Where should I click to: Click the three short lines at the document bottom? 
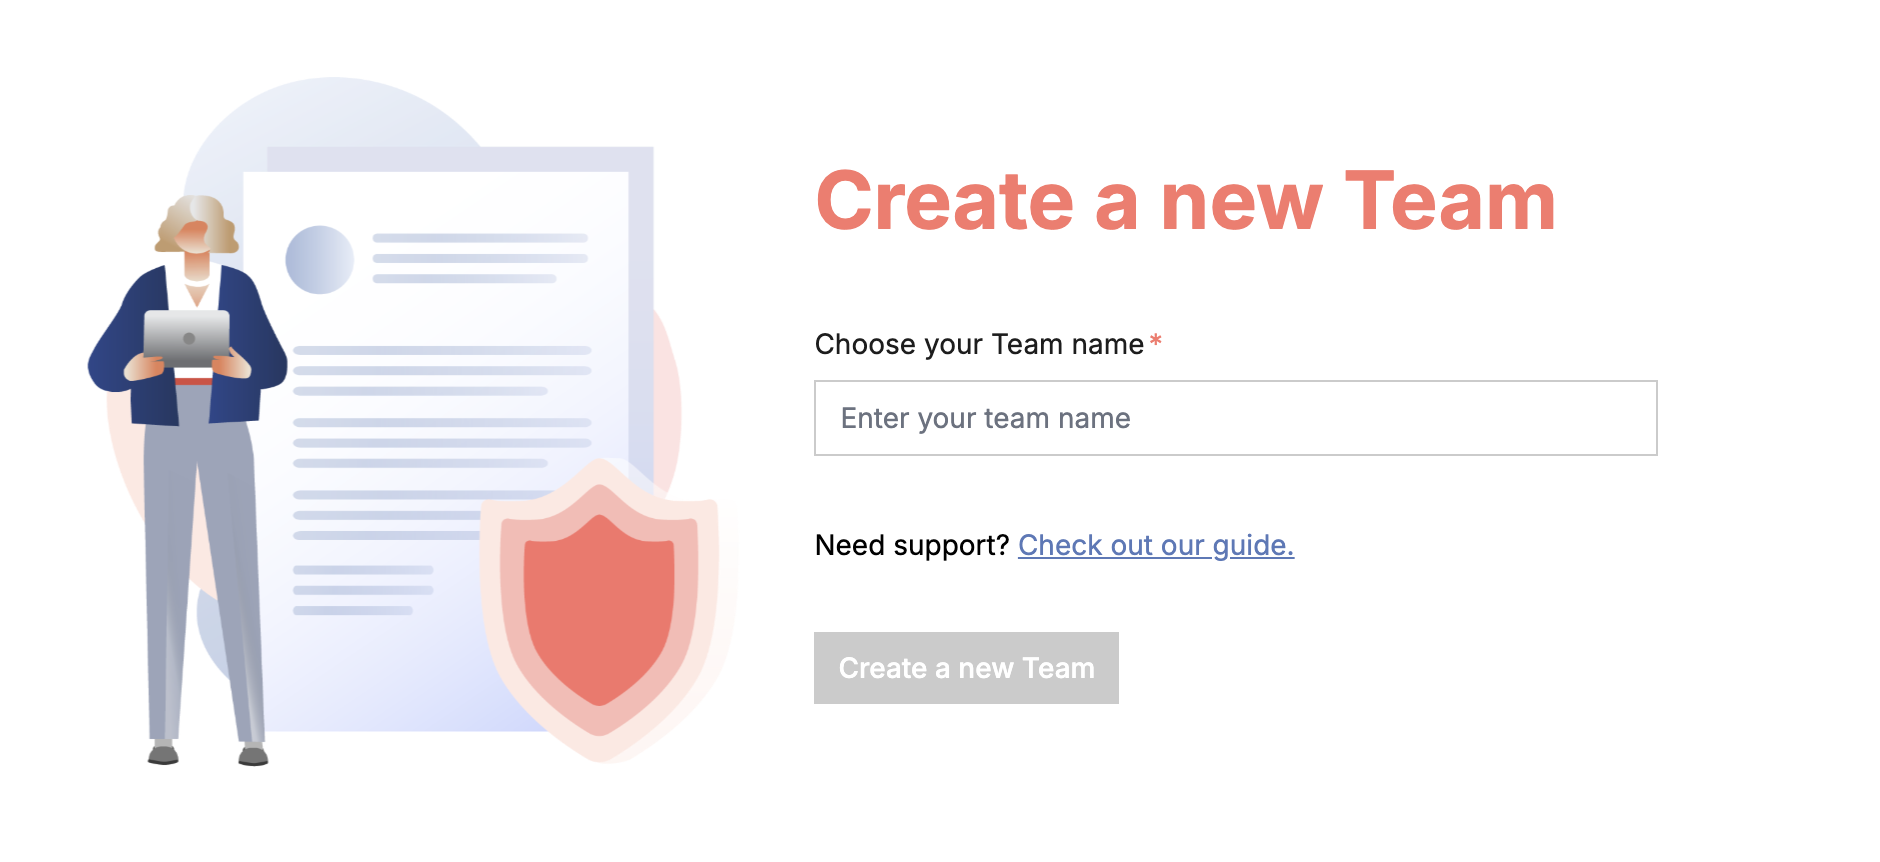(x=362, y=590)
